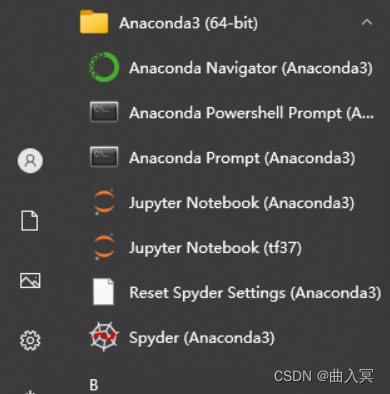Open the user account avatar in sidebar
The image size is (390, 394).
30,160
